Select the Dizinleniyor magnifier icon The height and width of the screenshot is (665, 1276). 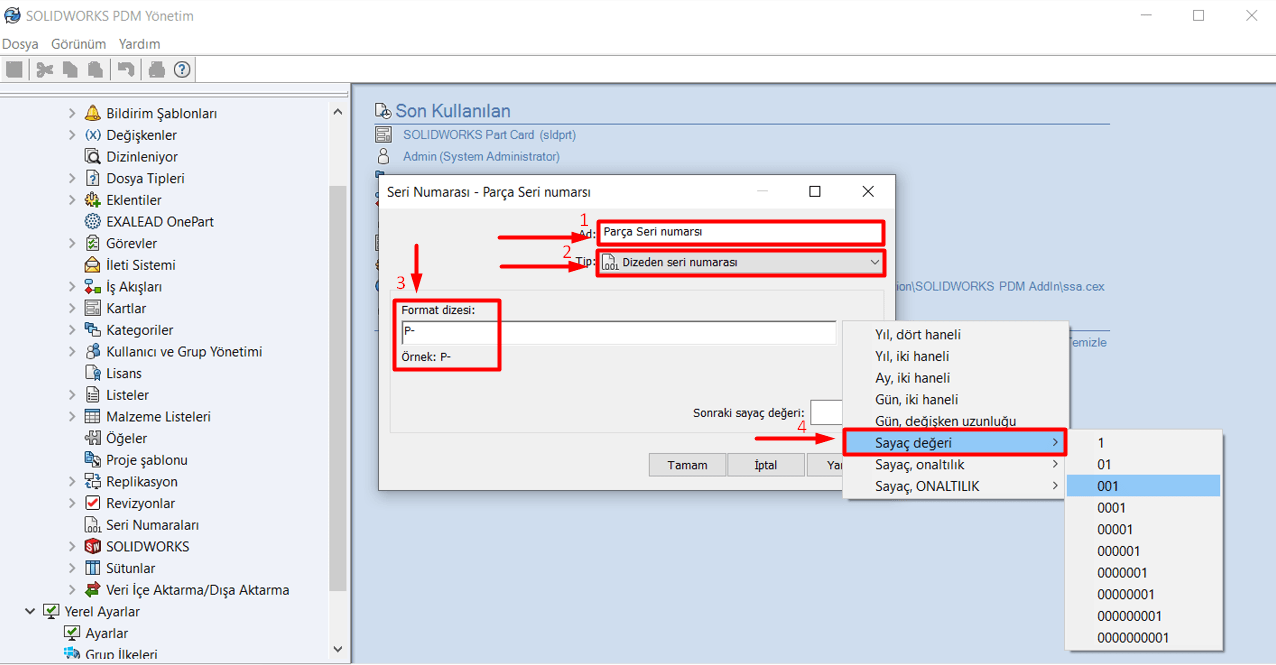[93, 156]
